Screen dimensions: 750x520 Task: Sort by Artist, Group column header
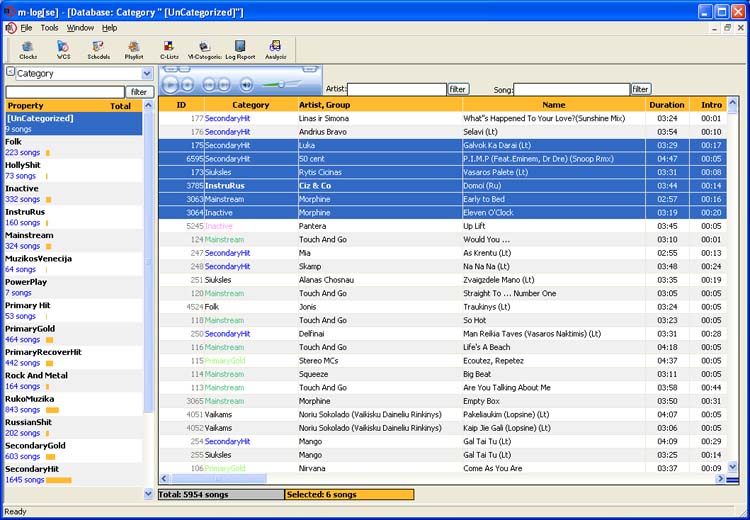(380, 105)
